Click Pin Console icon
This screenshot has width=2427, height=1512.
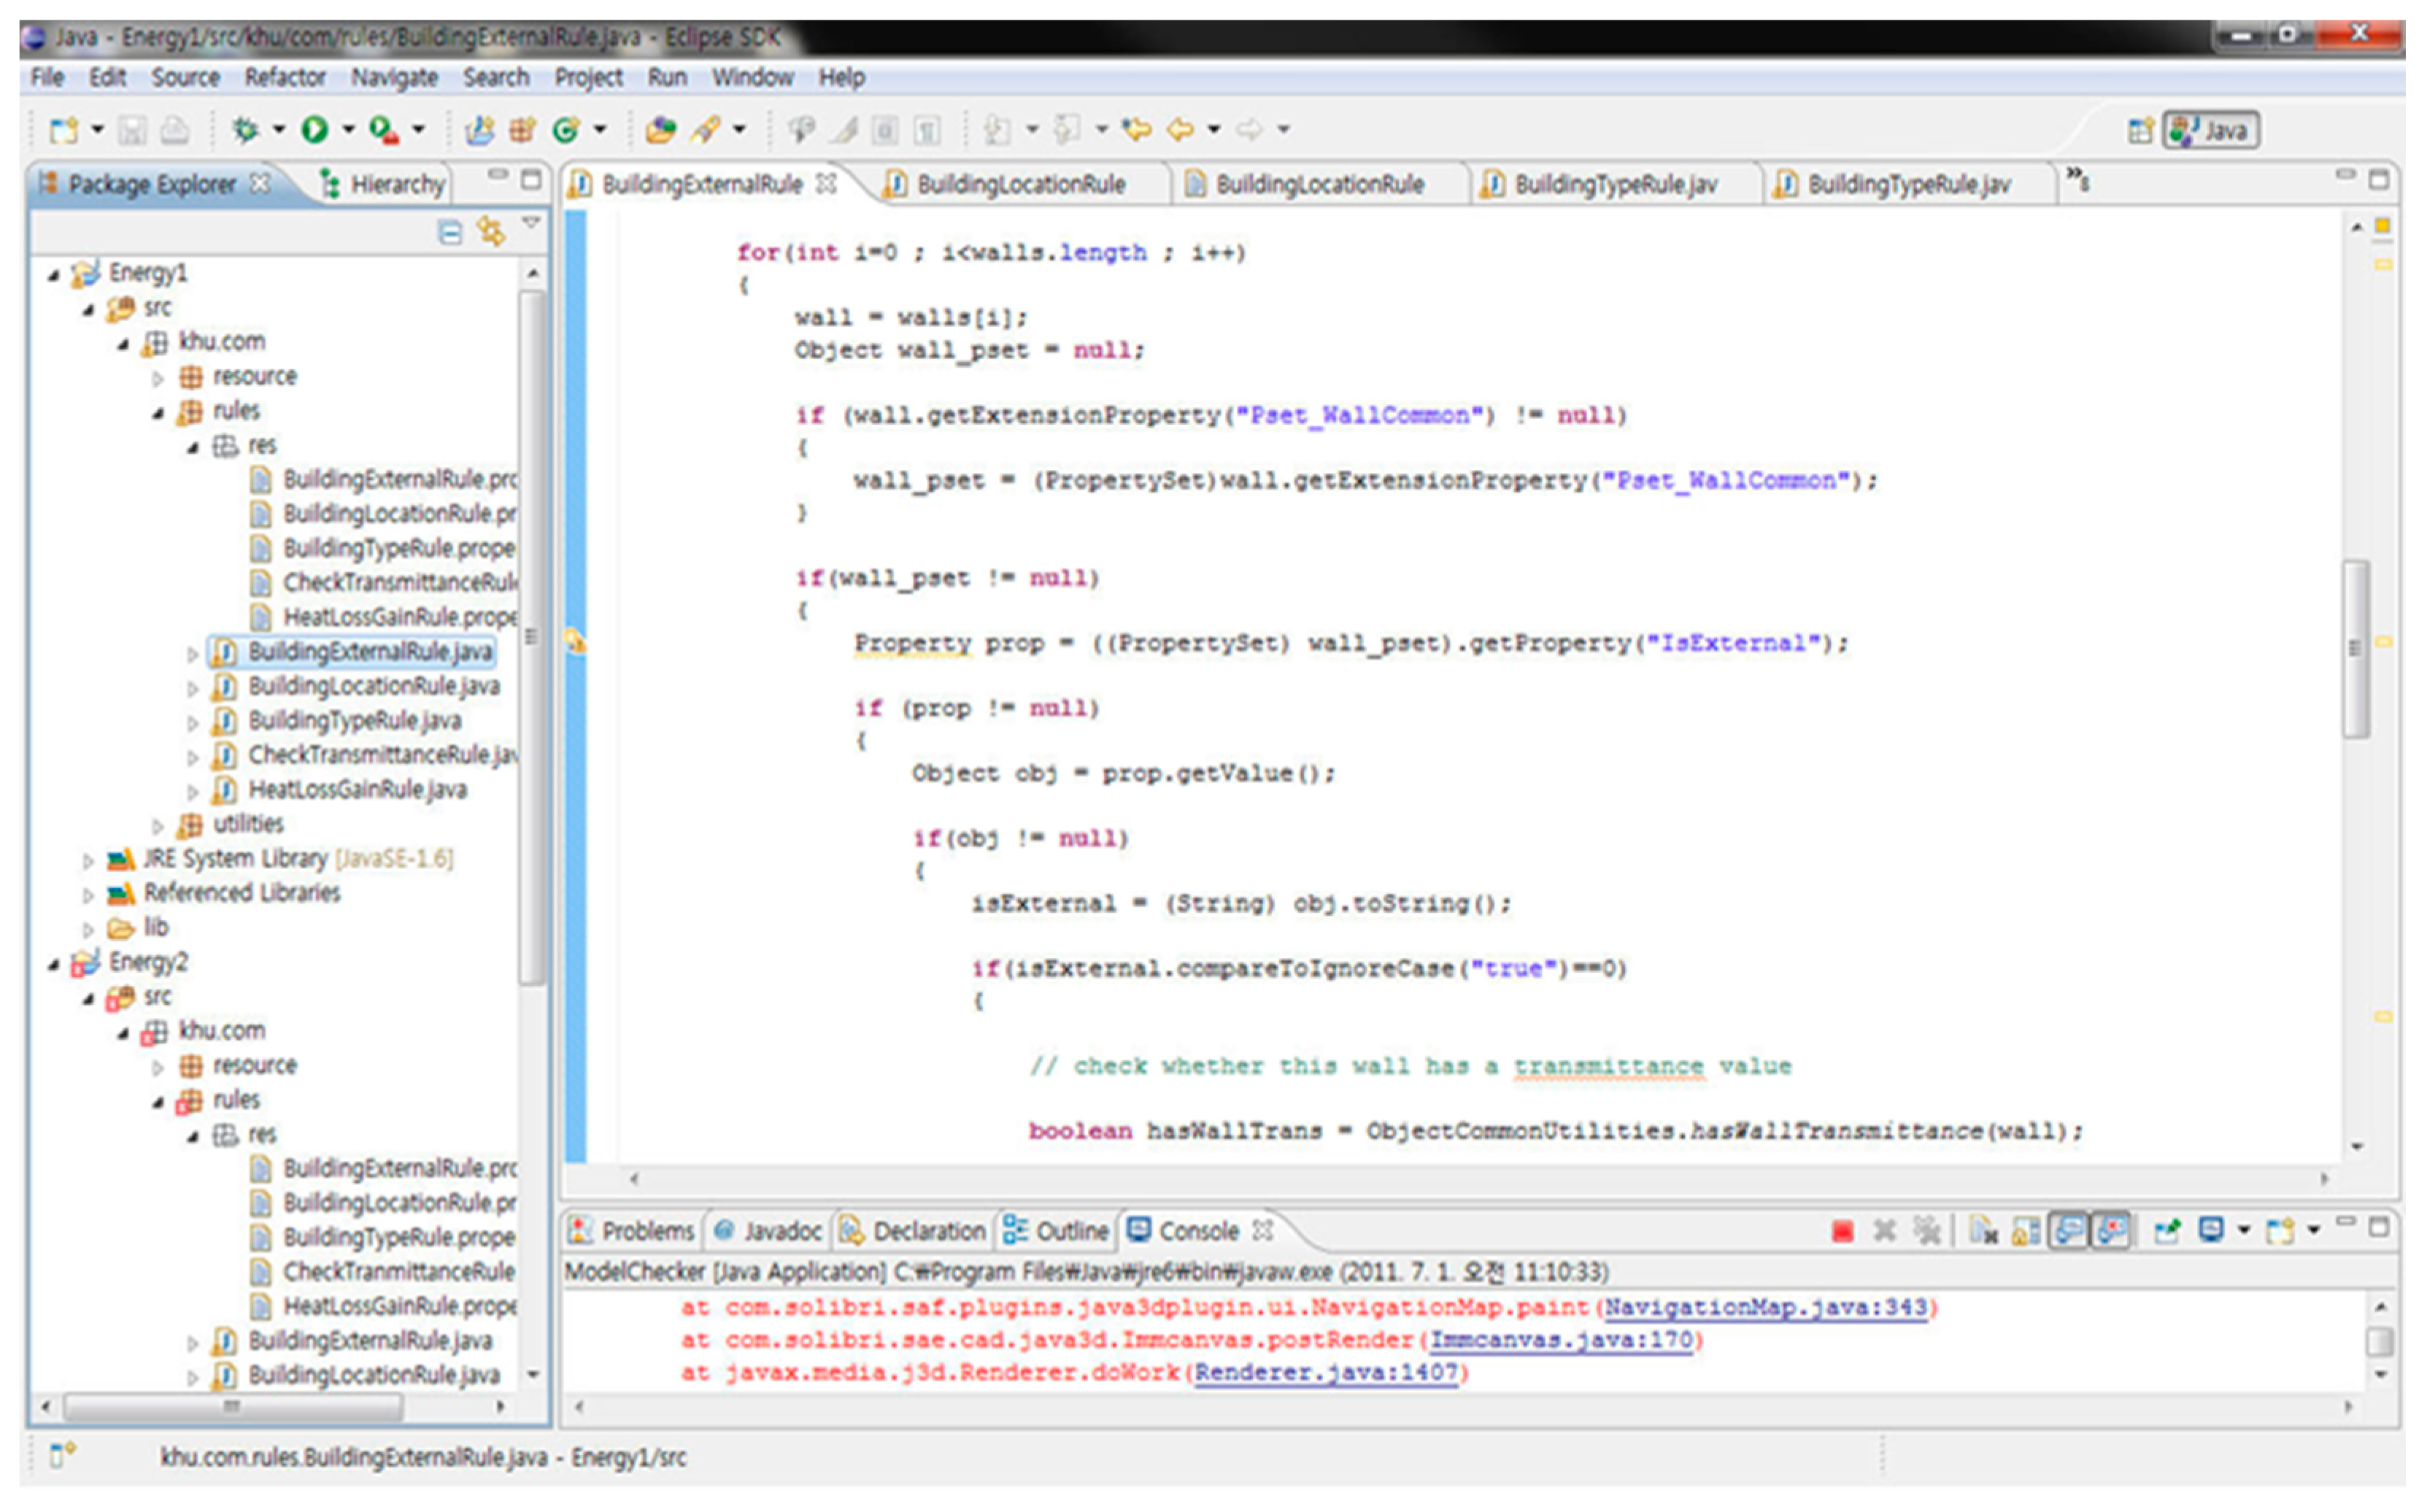pos(2168,1231)
